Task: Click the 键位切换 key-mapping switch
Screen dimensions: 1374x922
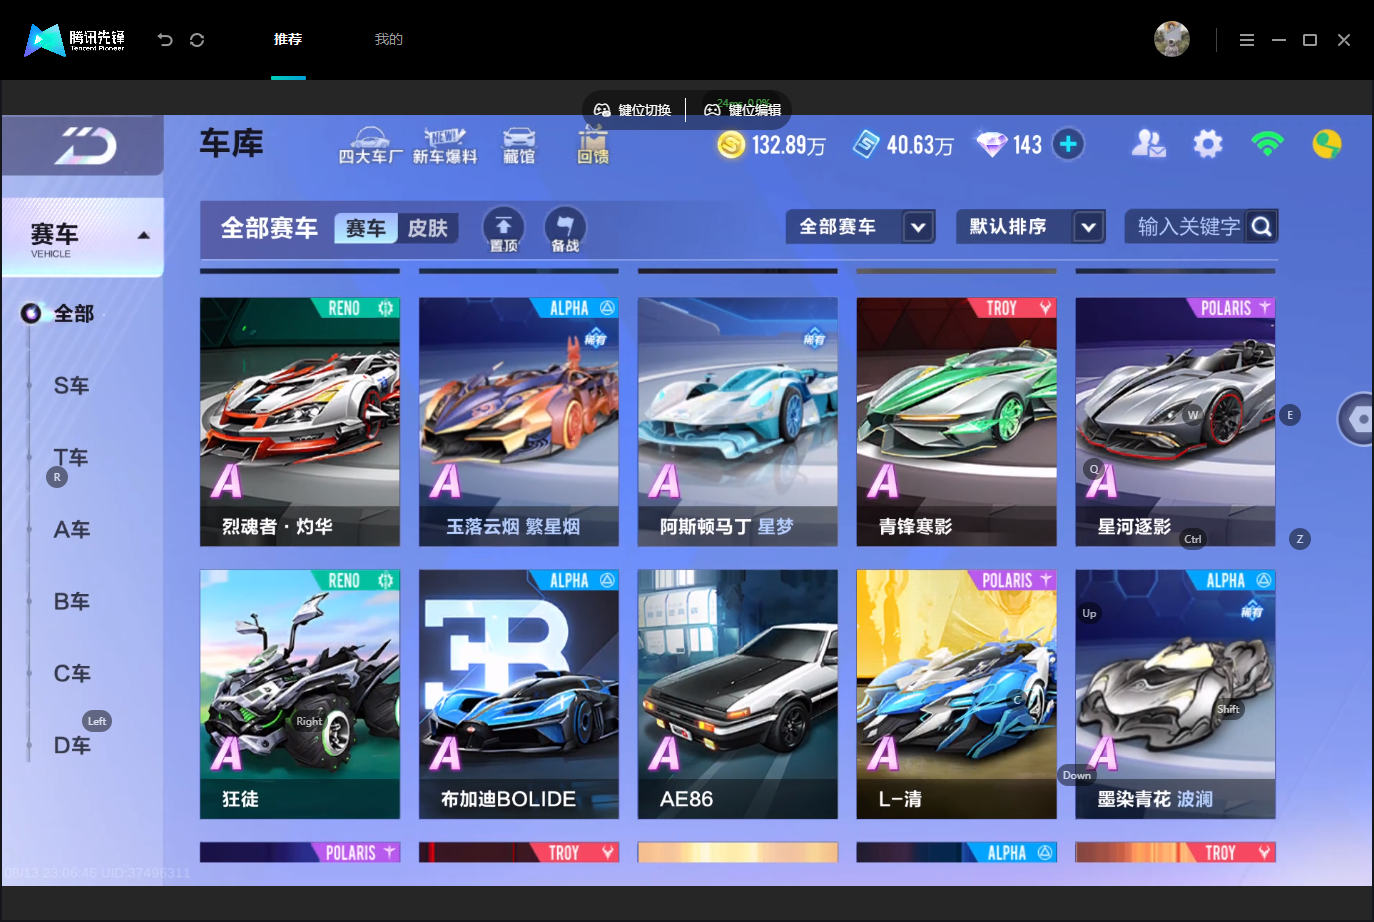Action: tap(633, 110)
